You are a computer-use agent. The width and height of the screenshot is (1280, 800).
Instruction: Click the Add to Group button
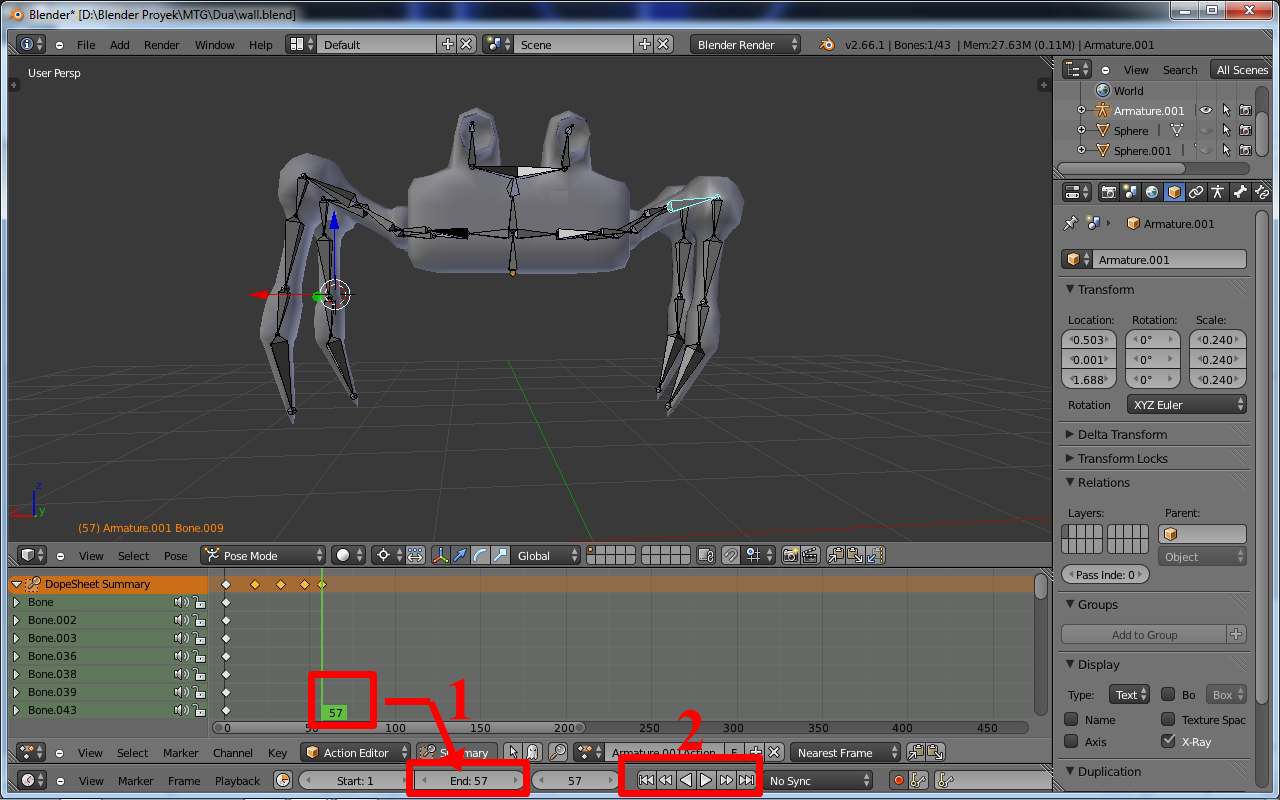(x=1146, y=634)
